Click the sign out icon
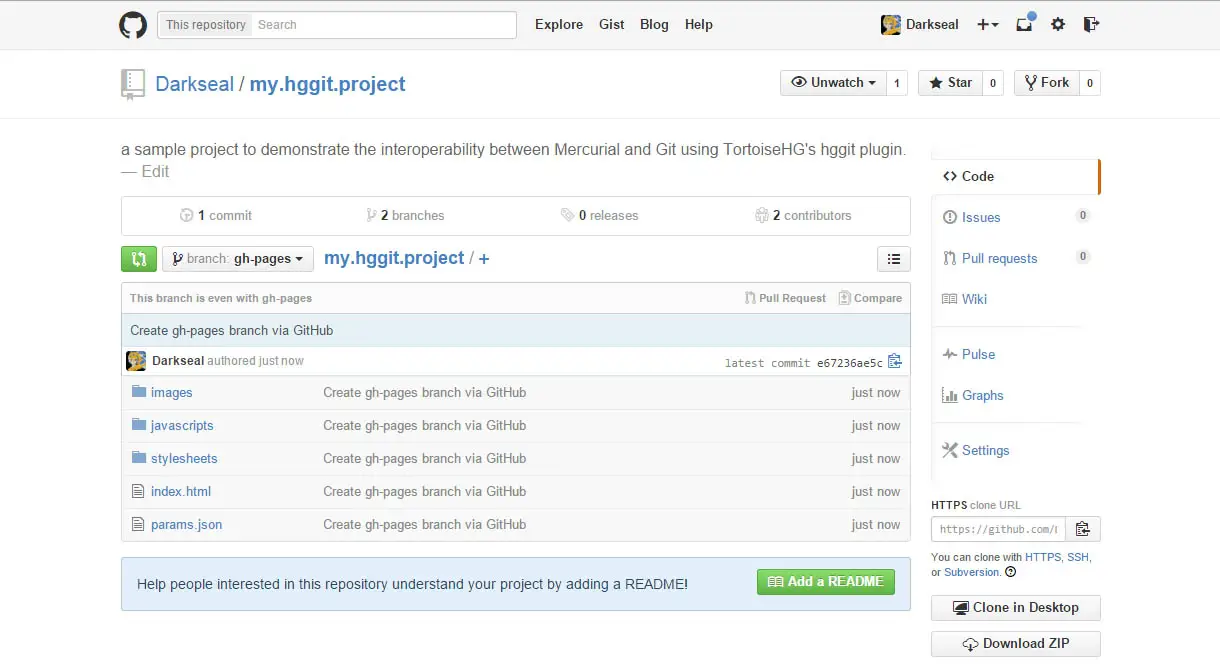 (x=1091, y=24)
